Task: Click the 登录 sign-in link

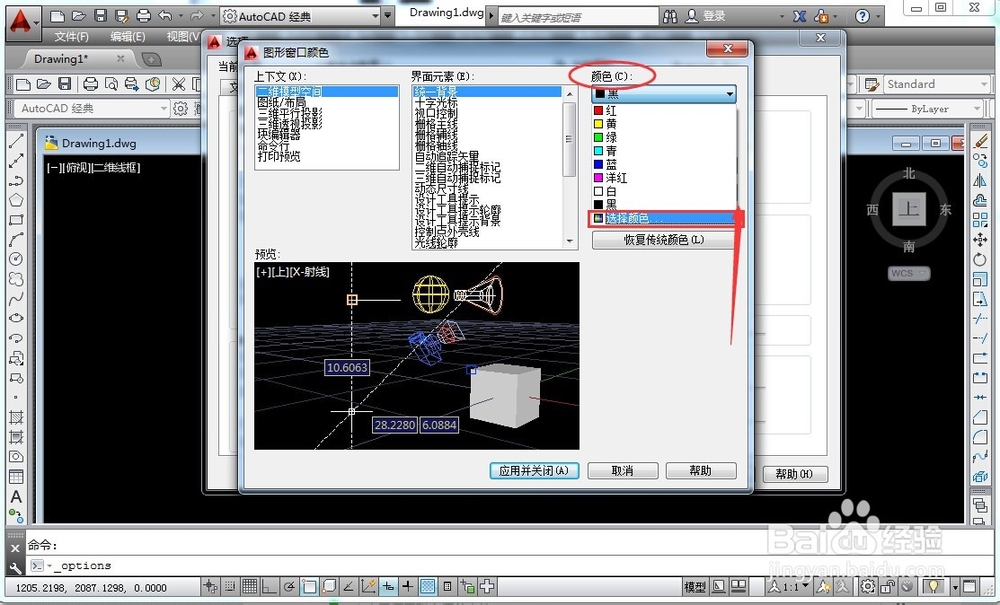Action: coord(715,17)
